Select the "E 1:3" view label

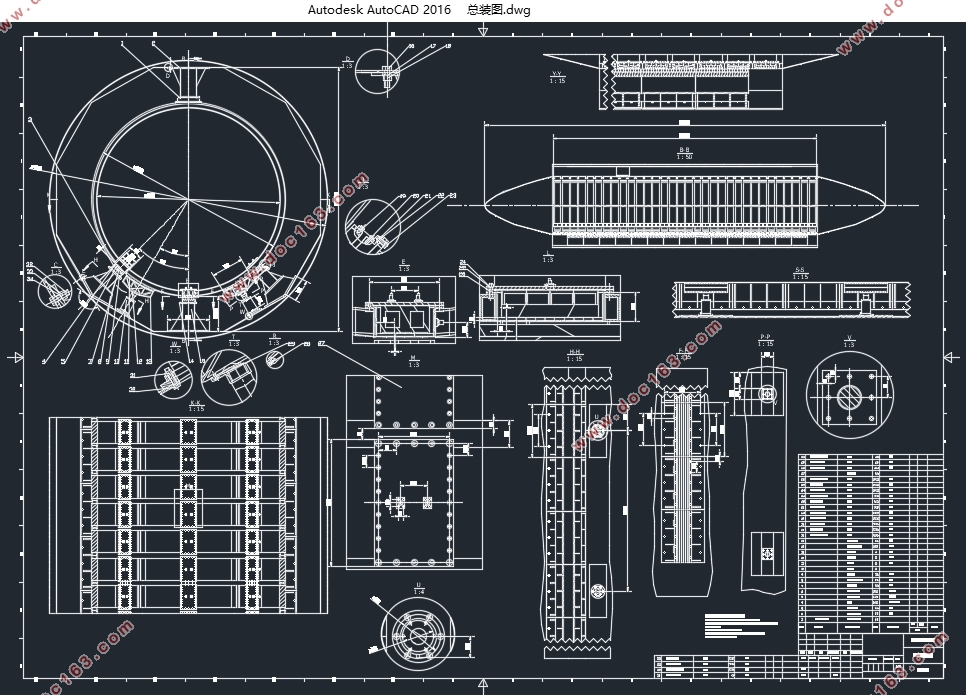pos(404,266)
